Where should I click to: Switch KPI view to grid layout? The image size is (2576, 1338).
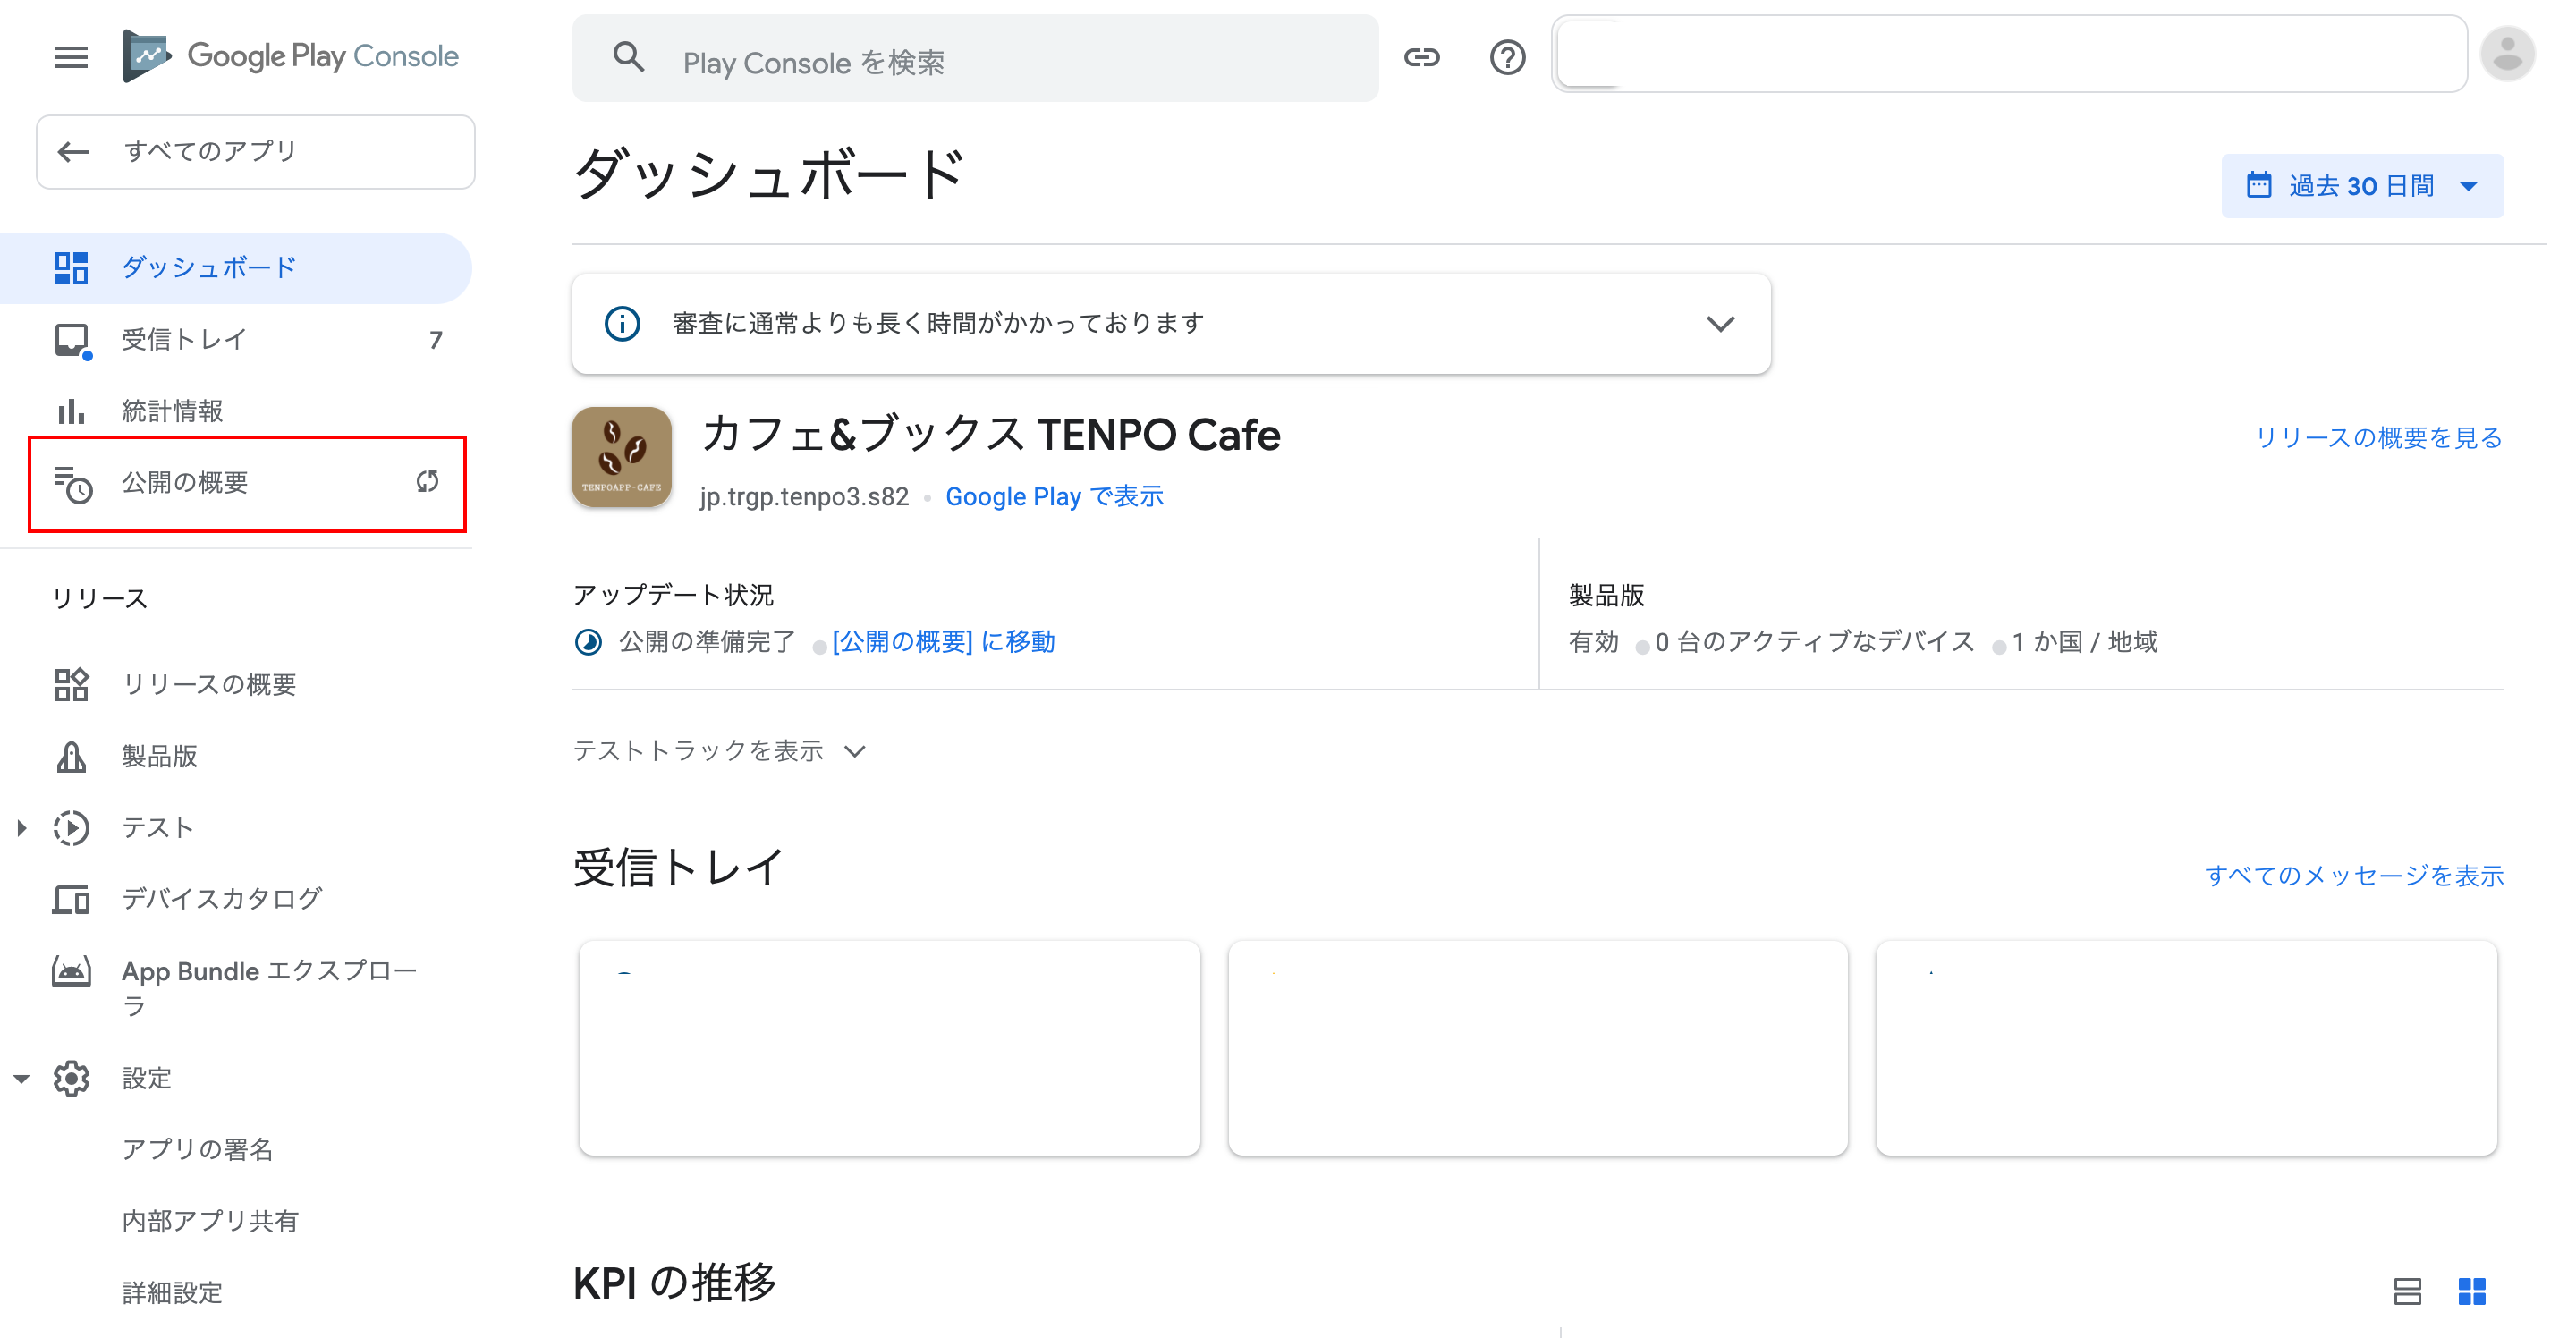pyautogui.click(x=2471, y=1291)
